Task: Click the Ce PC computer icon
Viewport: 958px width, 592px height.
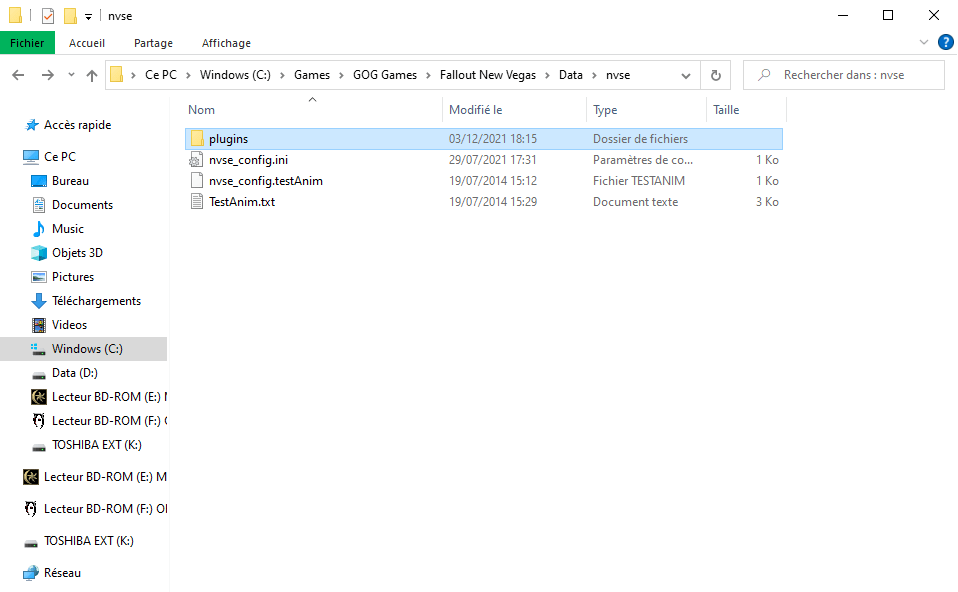Action: 31,157
